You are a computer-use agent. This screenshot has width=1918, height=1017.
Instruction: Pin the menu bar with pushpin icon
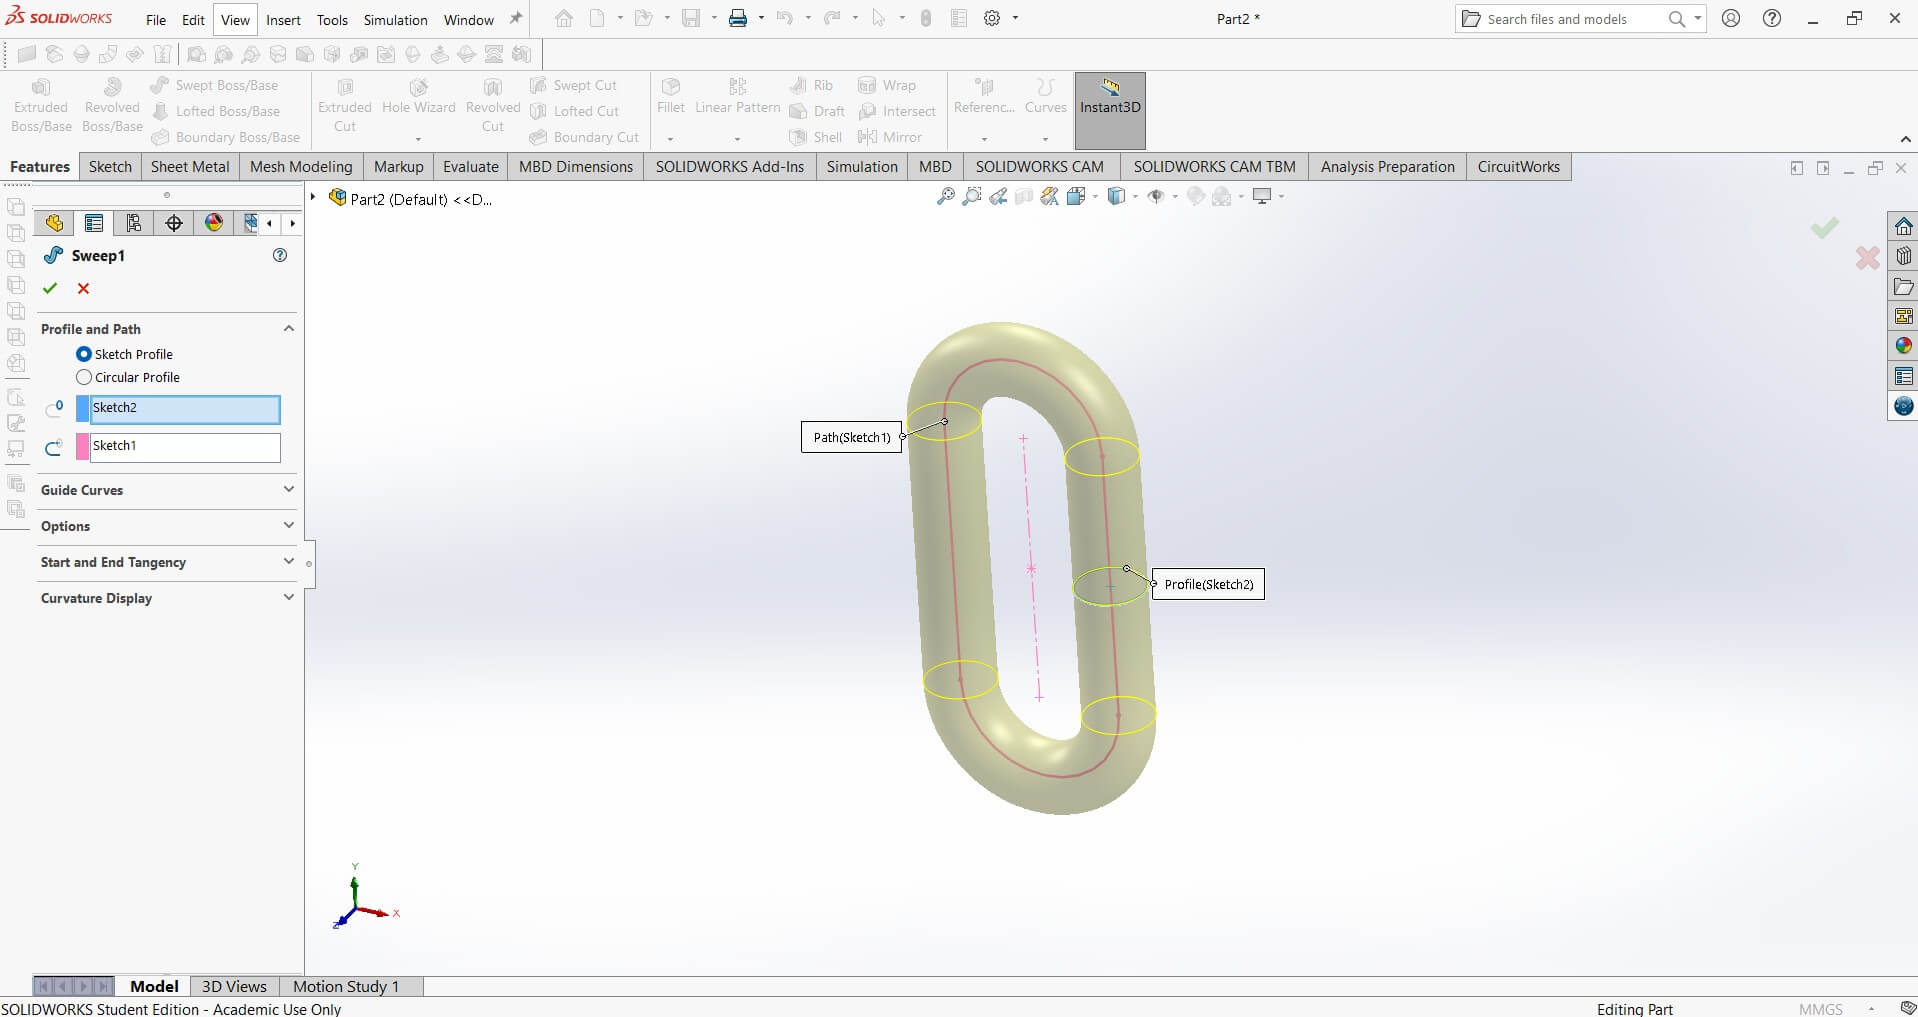516,18
